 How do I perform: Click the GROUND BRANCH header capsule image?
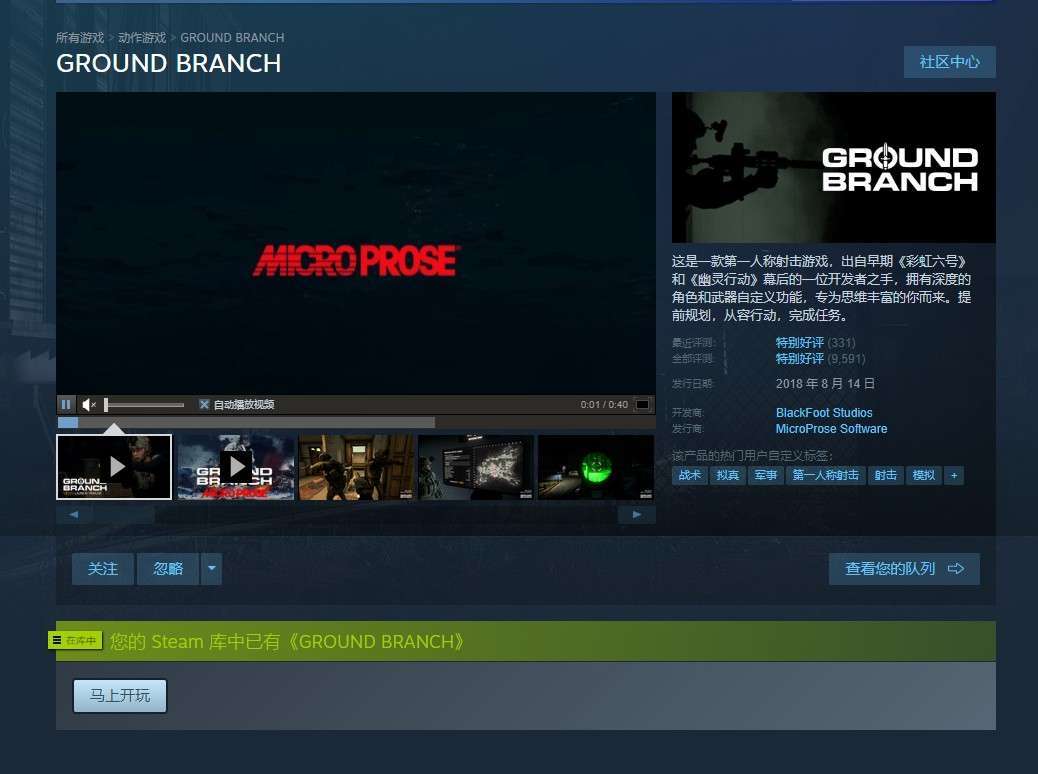click(833, 168)
